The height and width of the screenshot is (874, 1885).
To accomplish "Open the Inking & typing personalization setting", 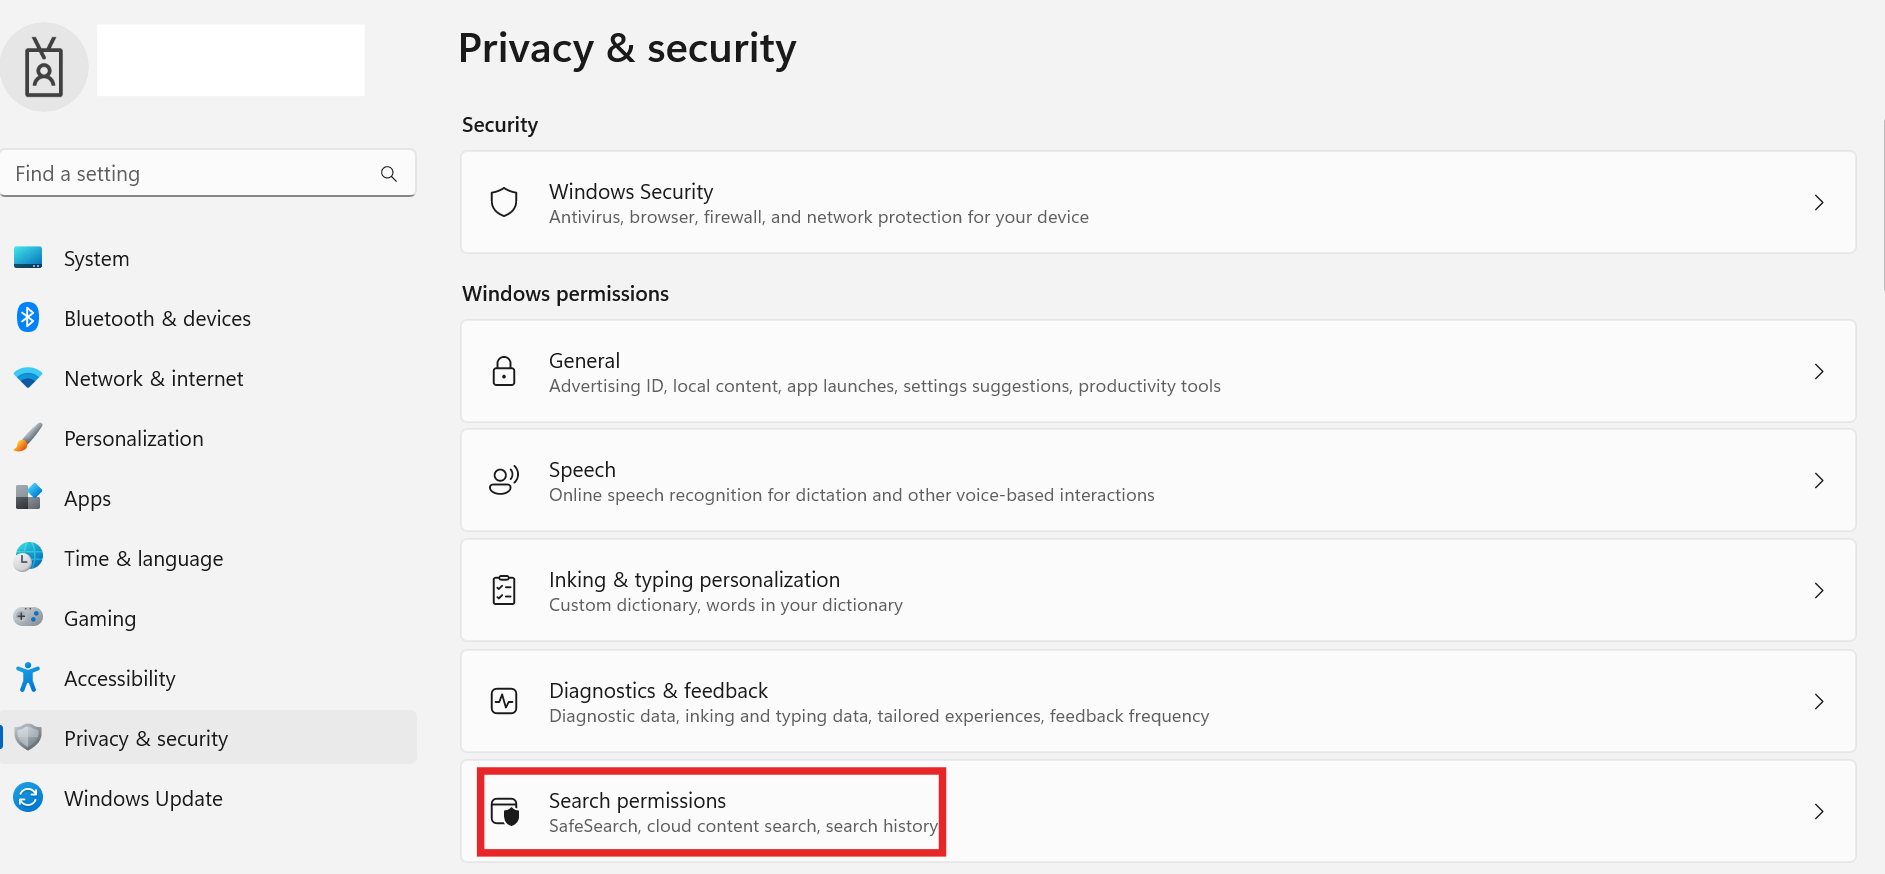I will point(1158,590).
